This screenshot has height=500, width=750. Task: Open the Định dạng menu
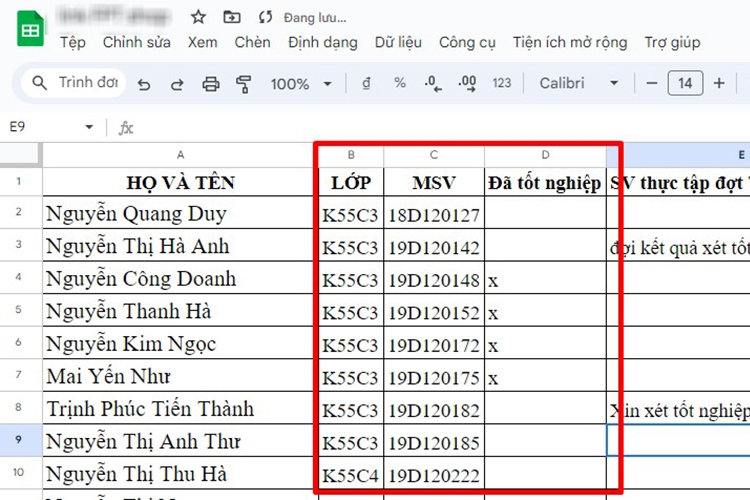(x=323, y=43)
